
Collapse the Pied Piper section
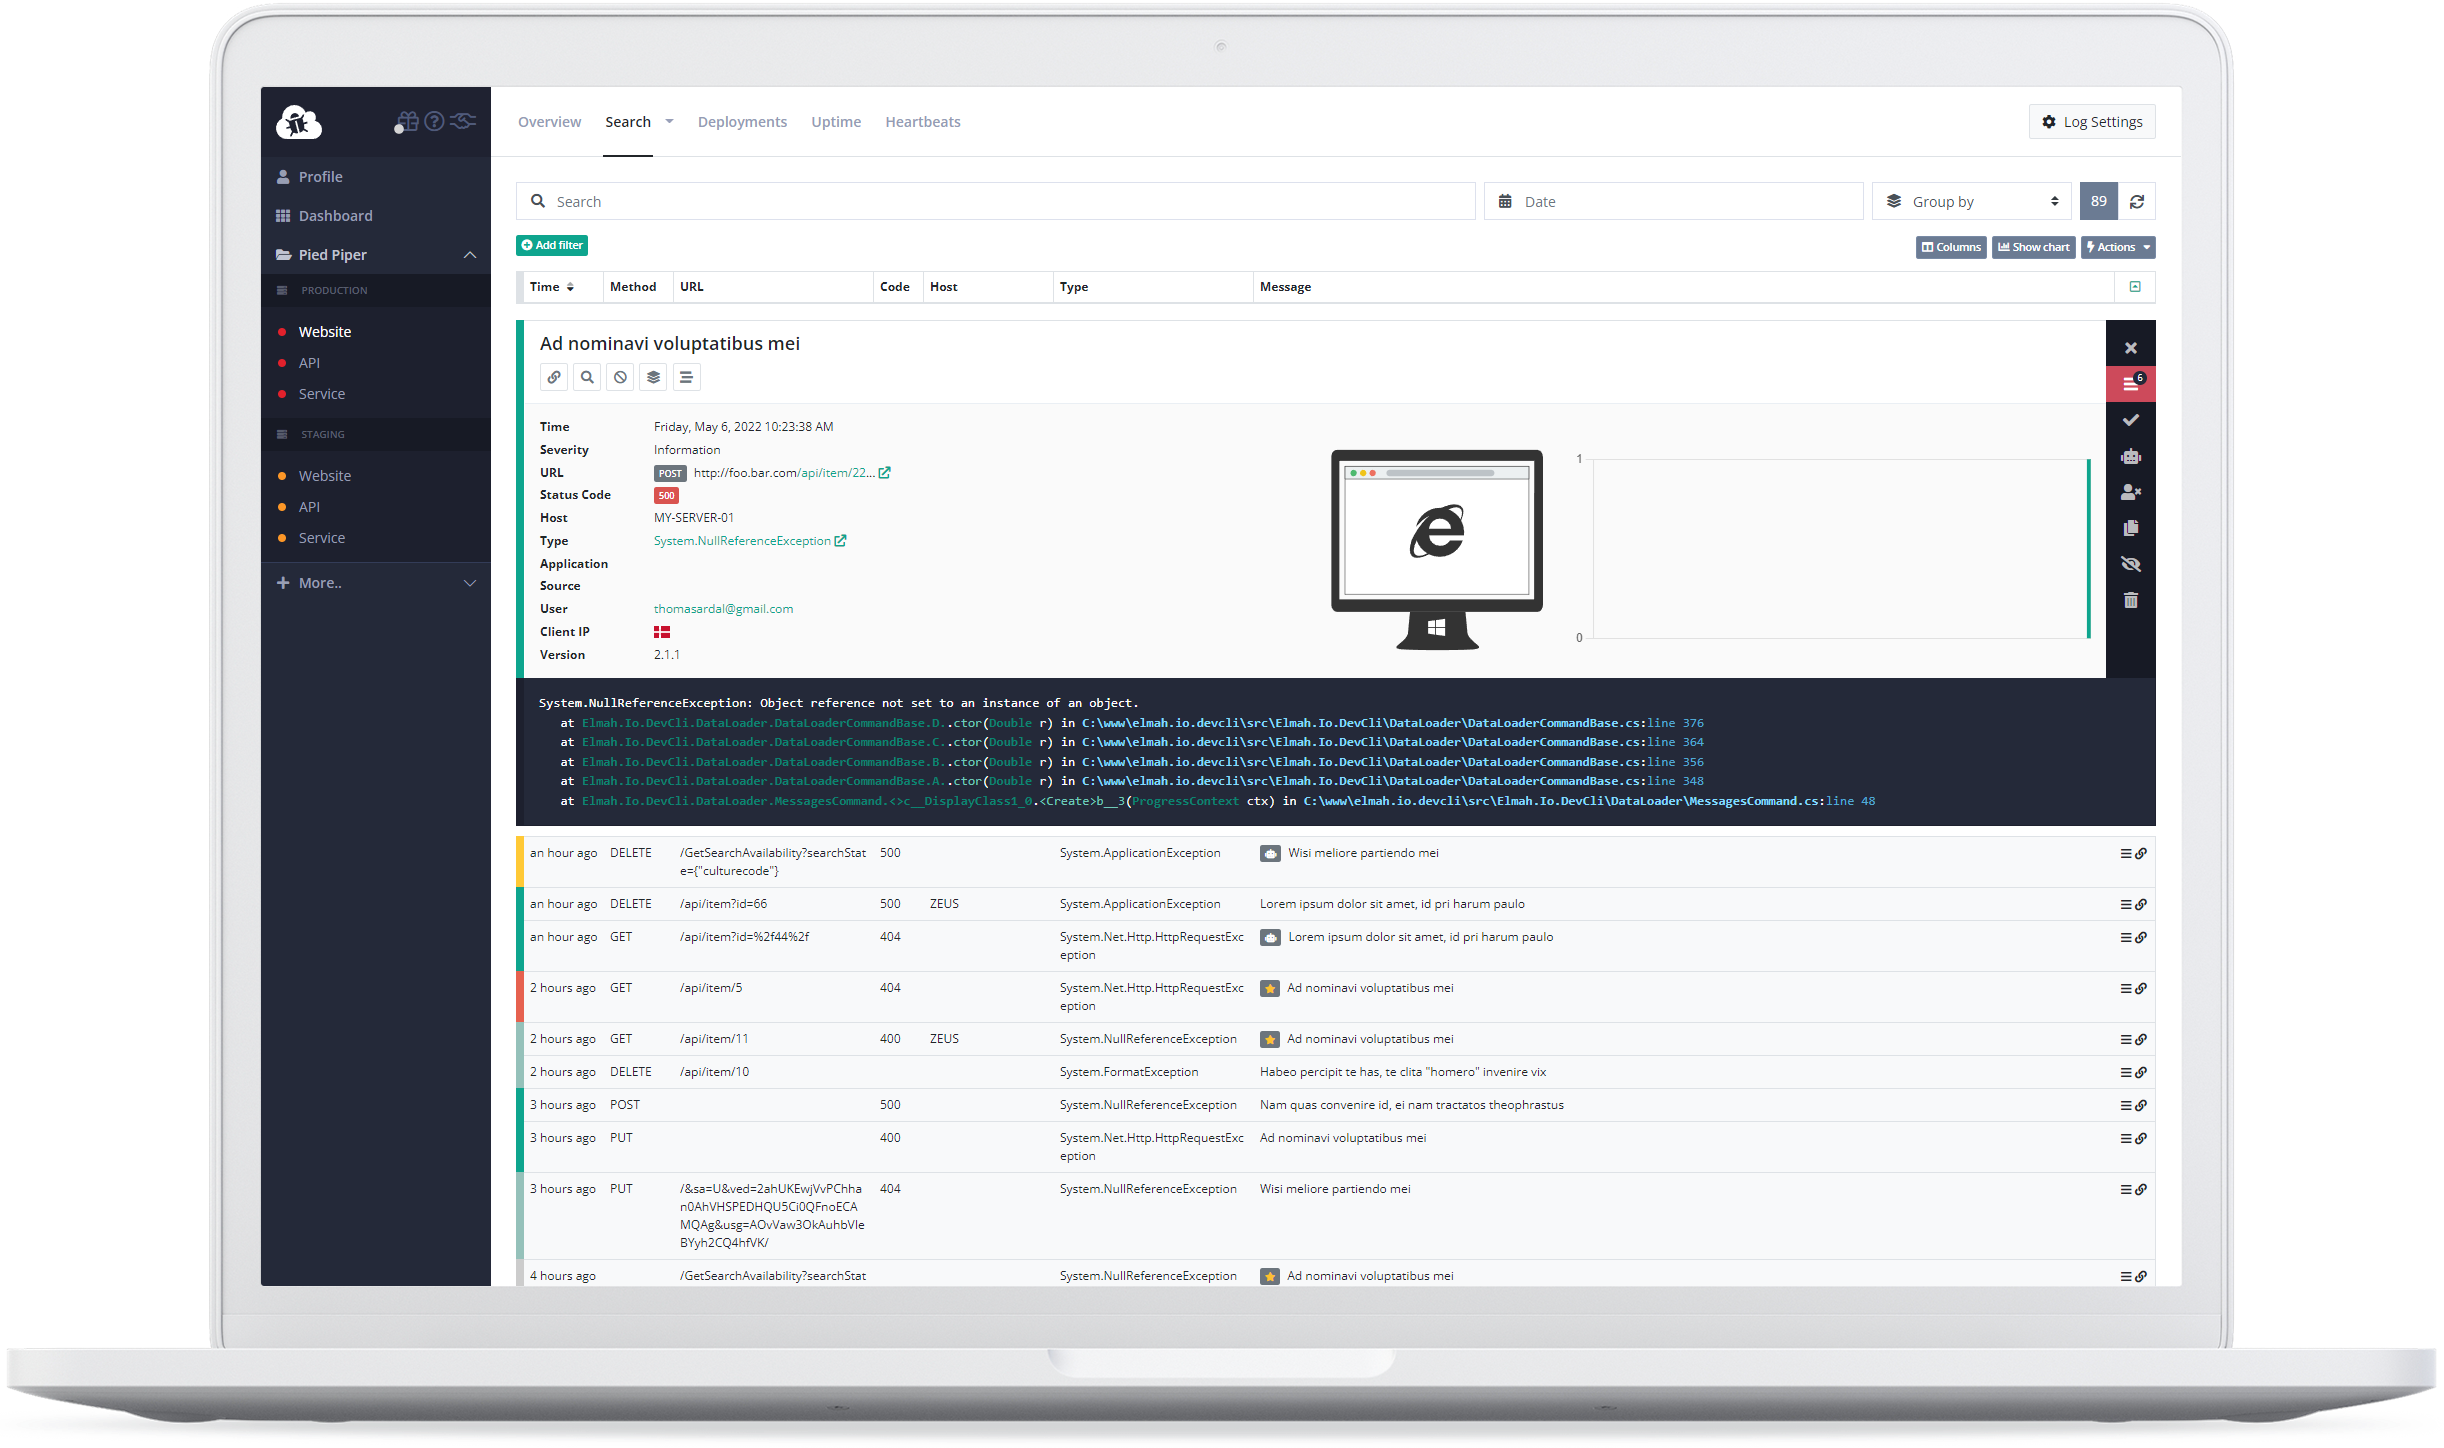pos(469,254)
